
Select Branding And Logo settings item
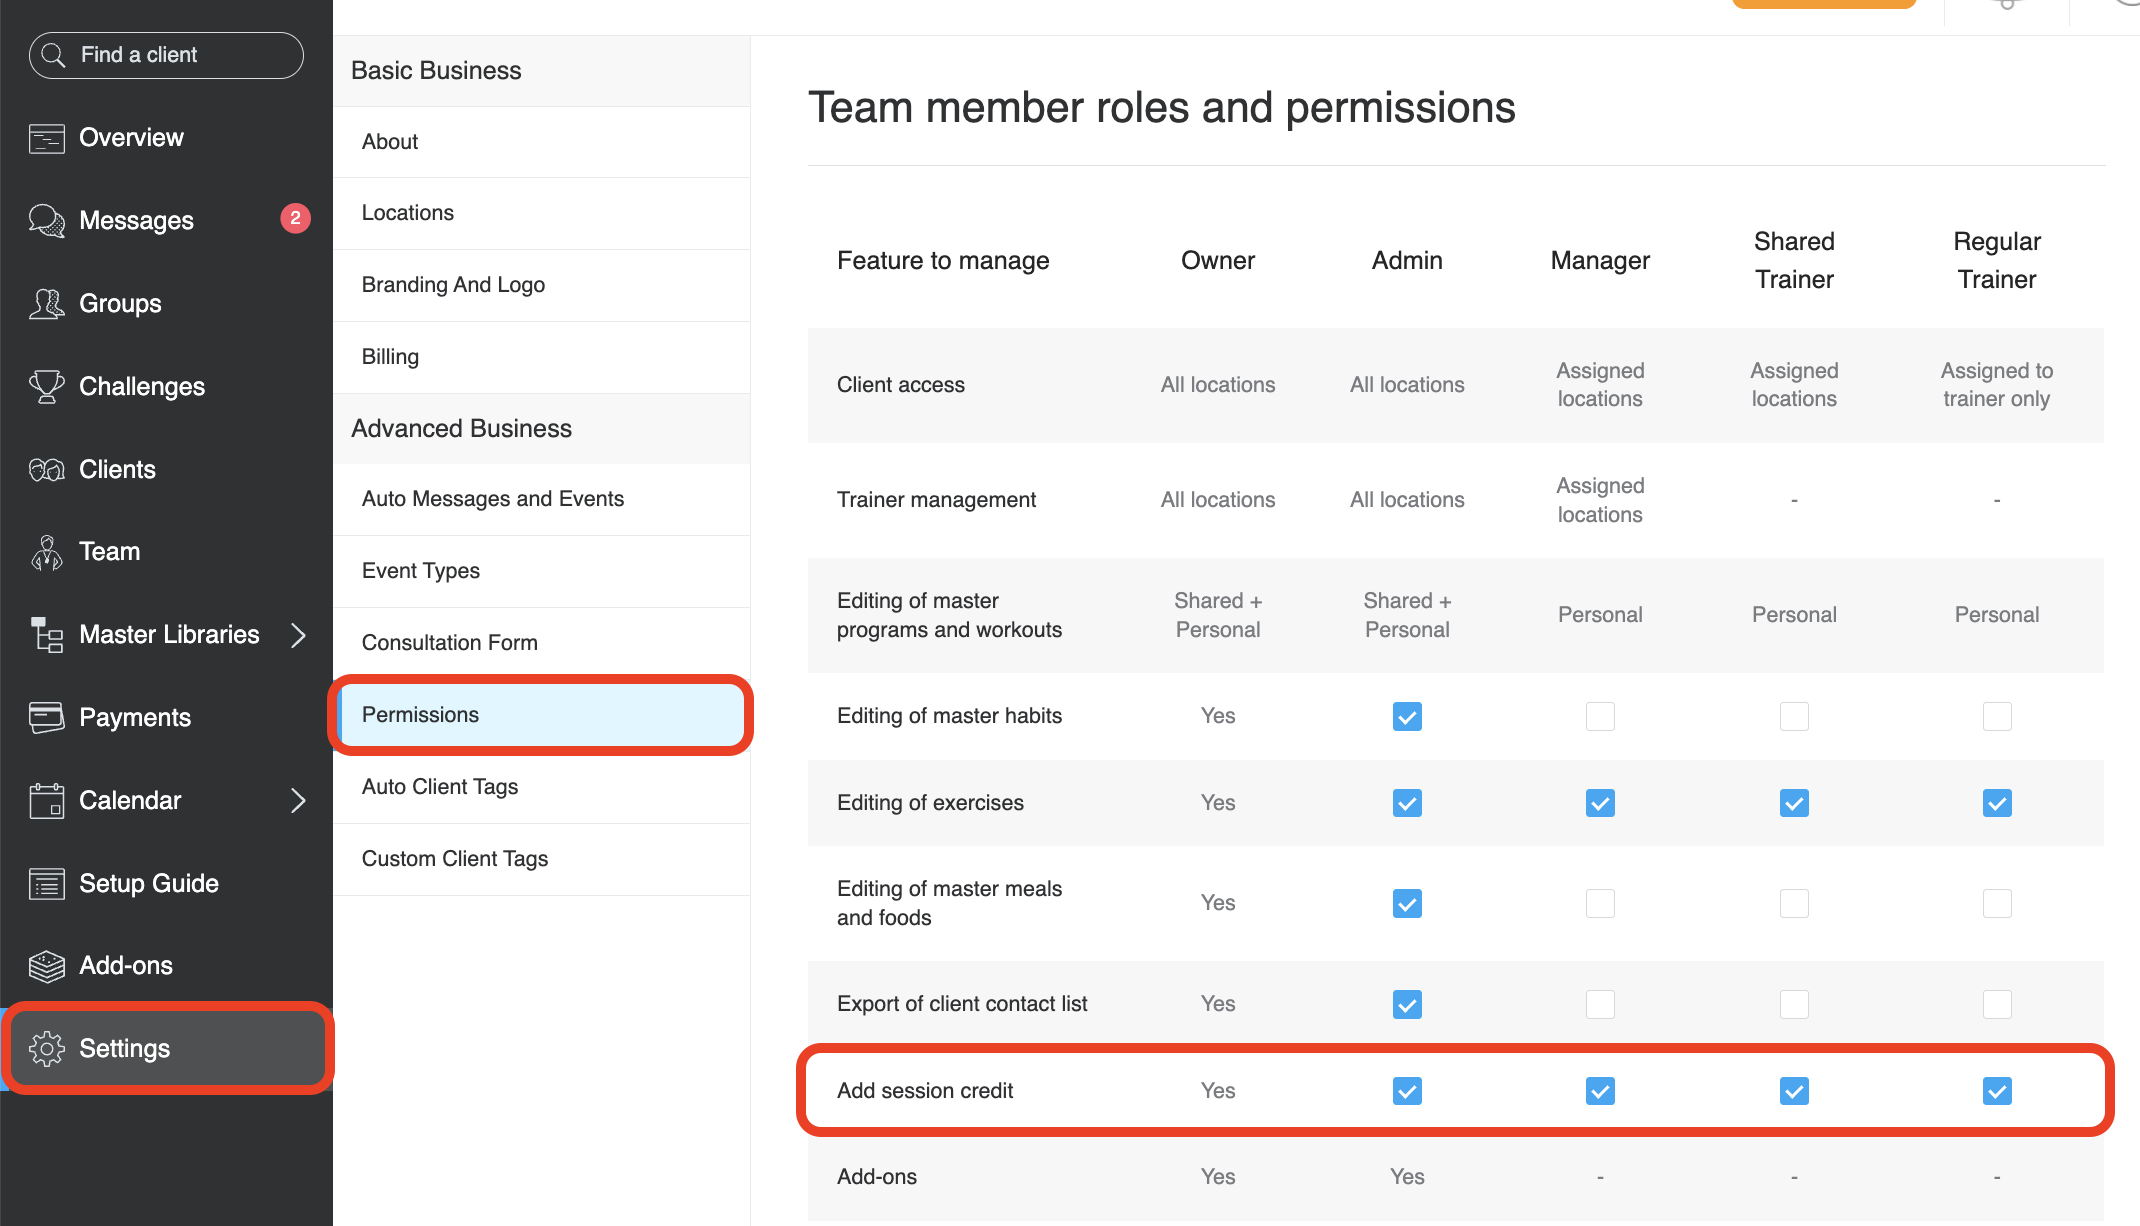[453, 285]
